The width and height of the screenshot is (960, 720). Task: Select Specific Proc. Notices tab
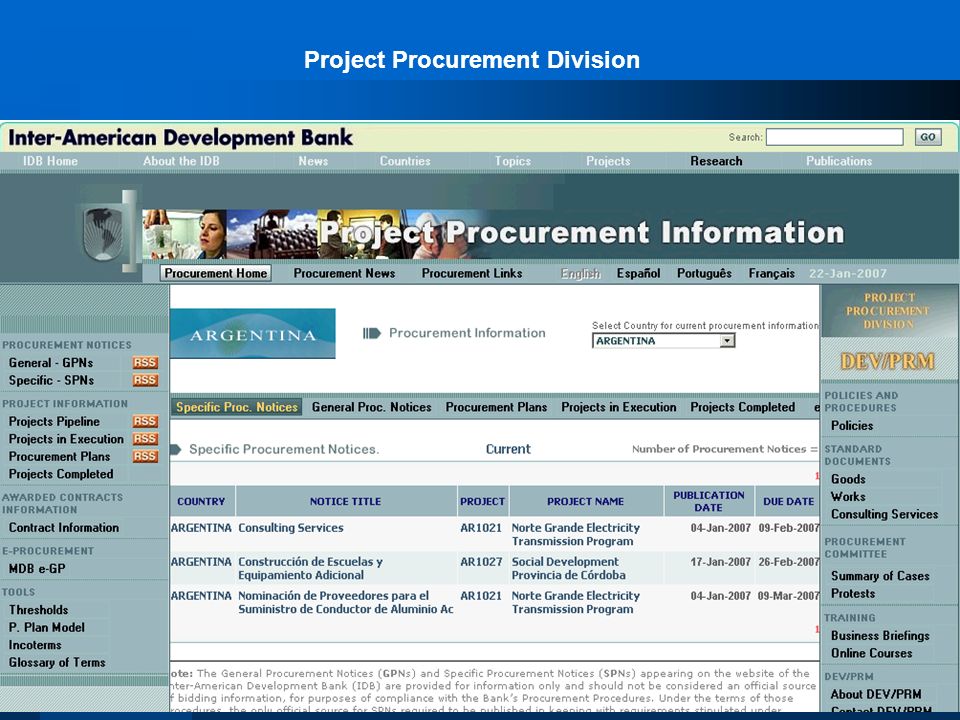(236, 407)
